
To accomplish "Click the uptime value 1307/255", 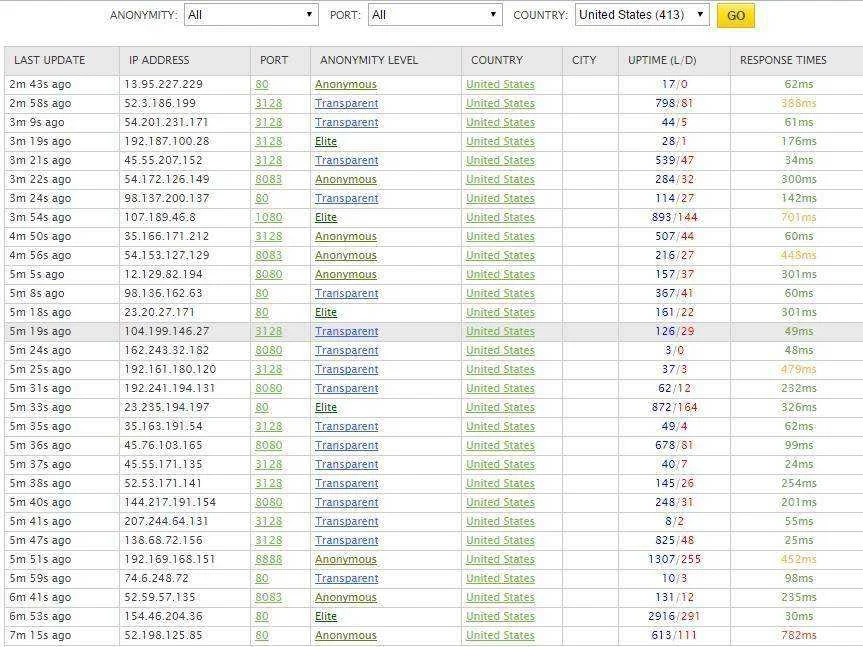I will point(675,559).
